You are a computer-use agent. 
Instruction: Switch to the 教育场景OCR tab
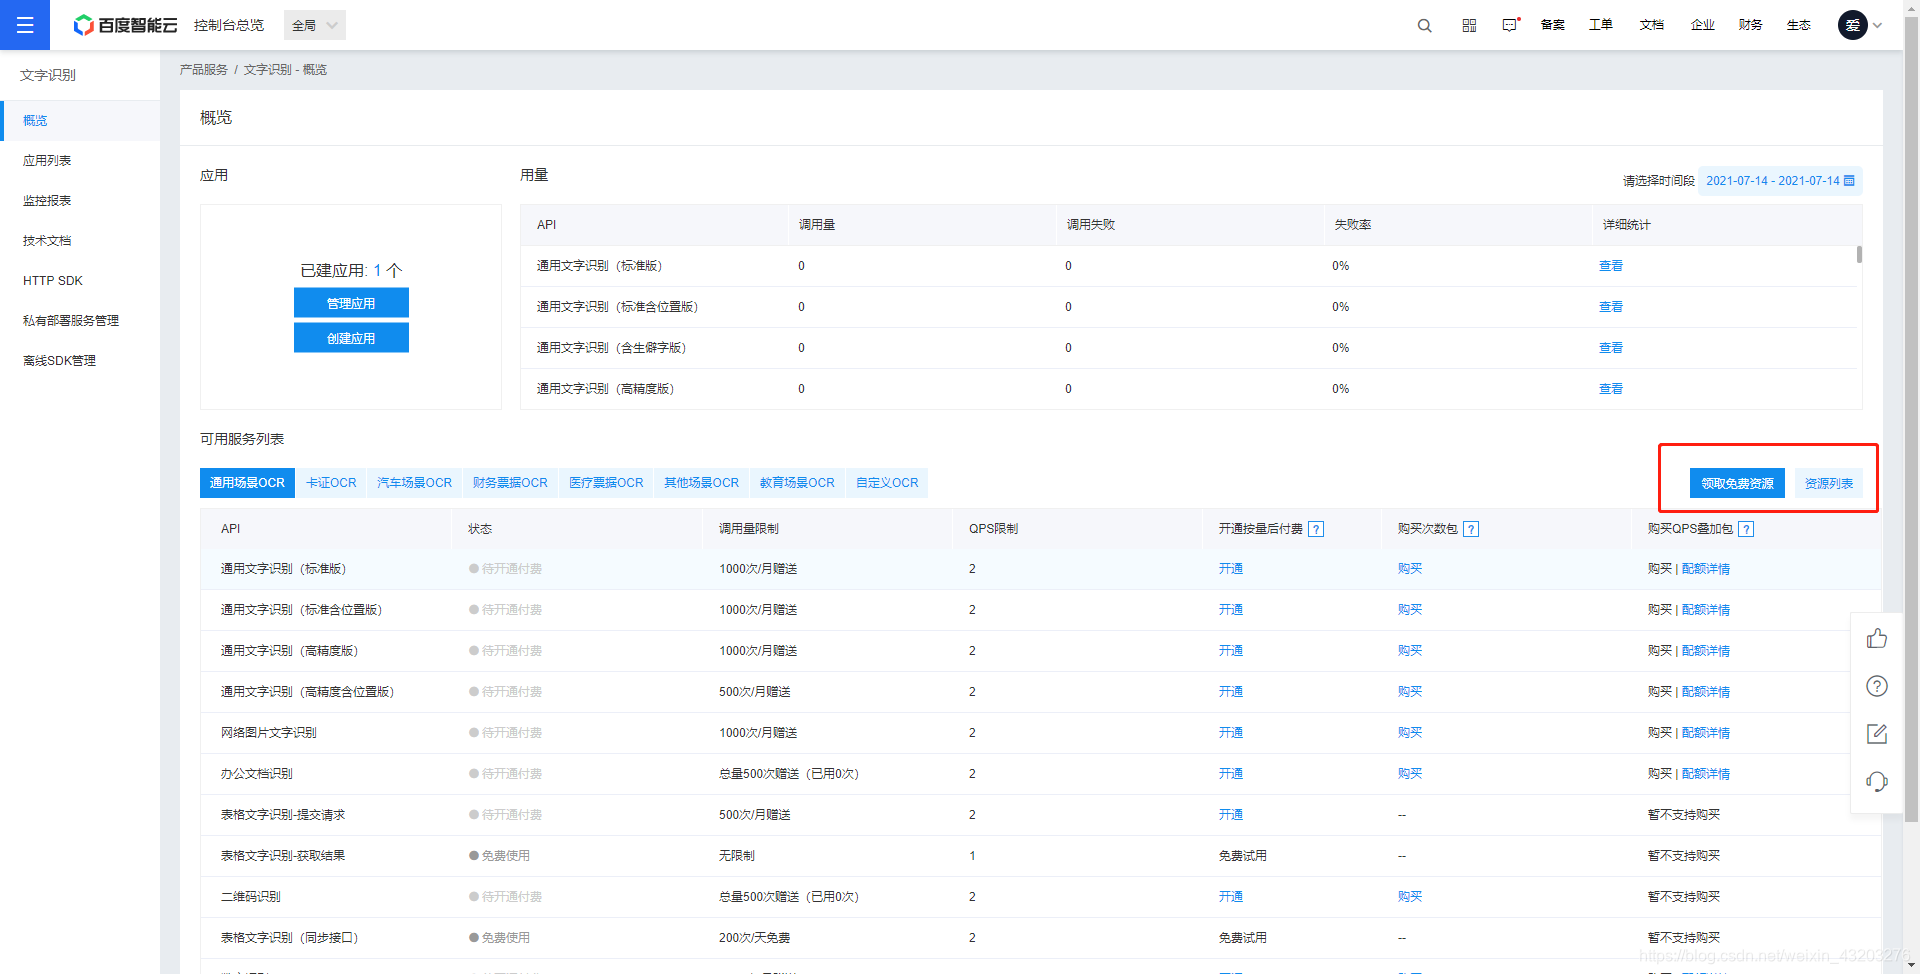pyautogui.click(x=797, y=483)
